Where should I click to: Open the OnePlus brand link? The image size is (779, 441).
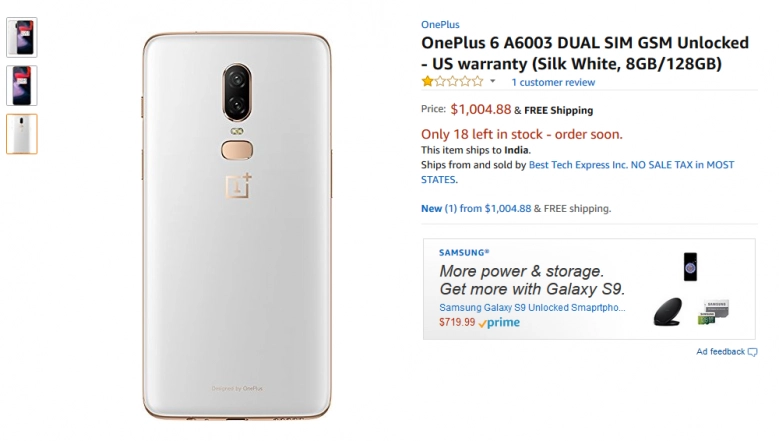(440, 24)
